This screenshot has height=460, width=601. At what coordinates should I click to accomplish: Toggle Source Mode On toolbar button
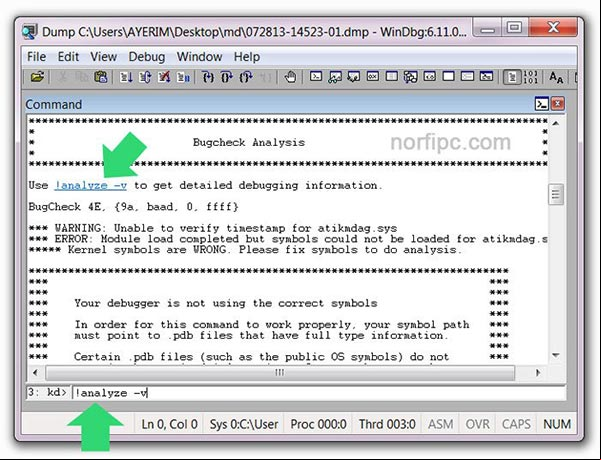(x=512, y=77)
